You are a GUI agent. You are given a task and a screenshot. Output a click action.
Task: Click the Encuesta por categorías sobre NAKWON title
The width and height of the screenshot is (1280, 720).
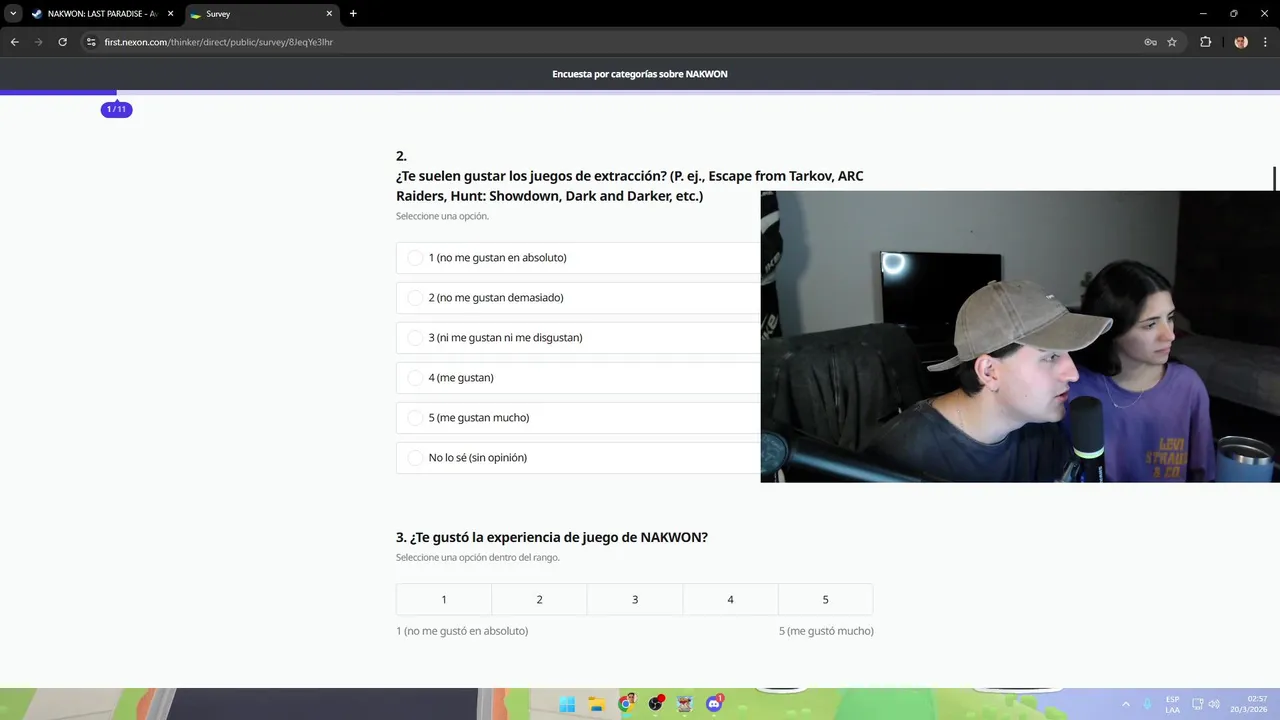point(640,74)
